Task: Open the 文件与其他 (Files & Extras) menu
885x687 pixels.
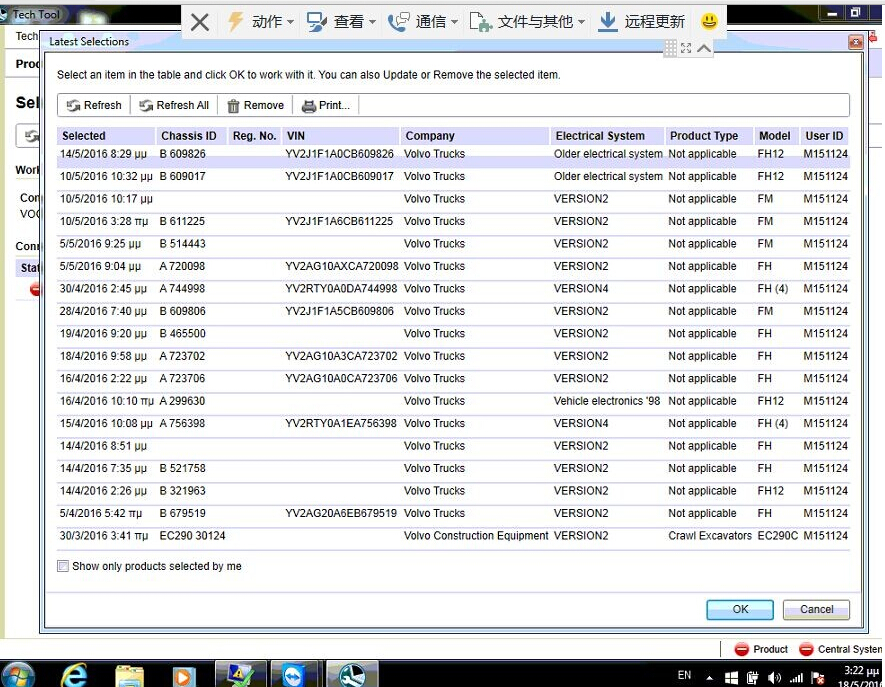Action: tap(528, 22)
